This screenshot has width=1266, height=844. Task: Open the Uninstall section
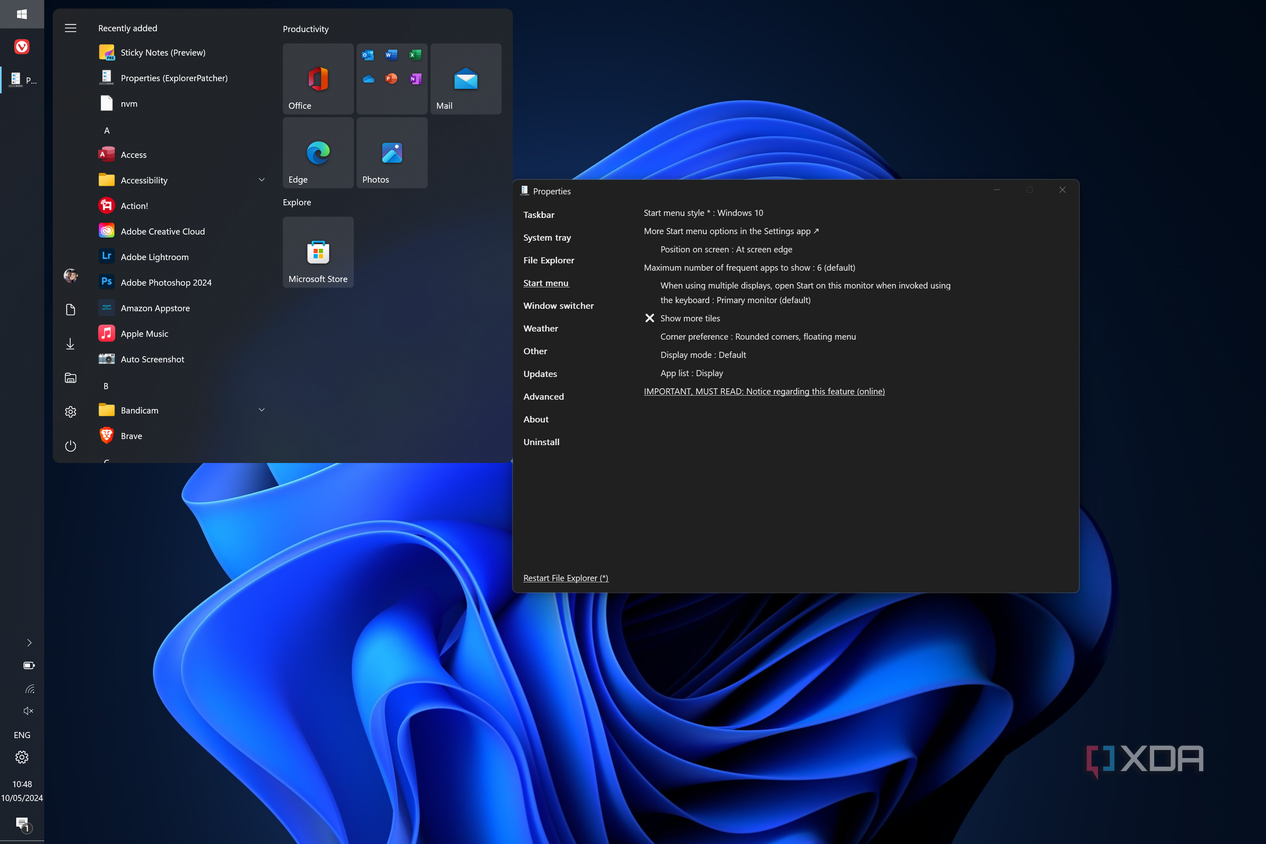pyautogui.click(x=541, y=442)
